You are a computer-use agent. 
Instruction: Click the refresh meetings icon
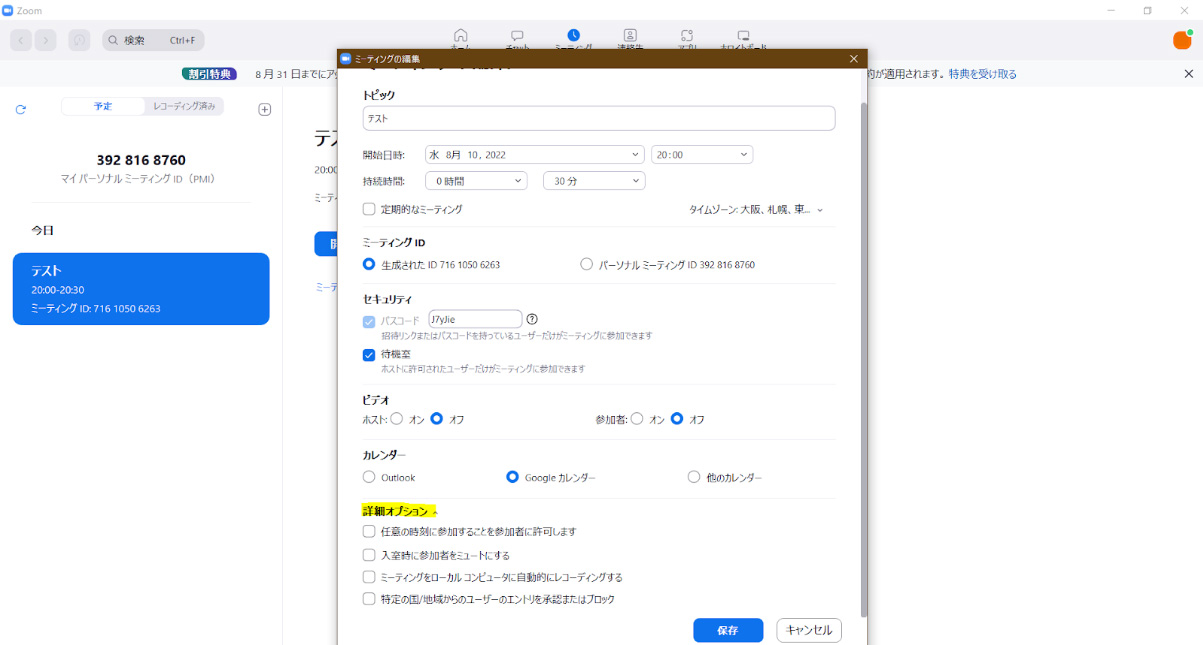point(20,110)
